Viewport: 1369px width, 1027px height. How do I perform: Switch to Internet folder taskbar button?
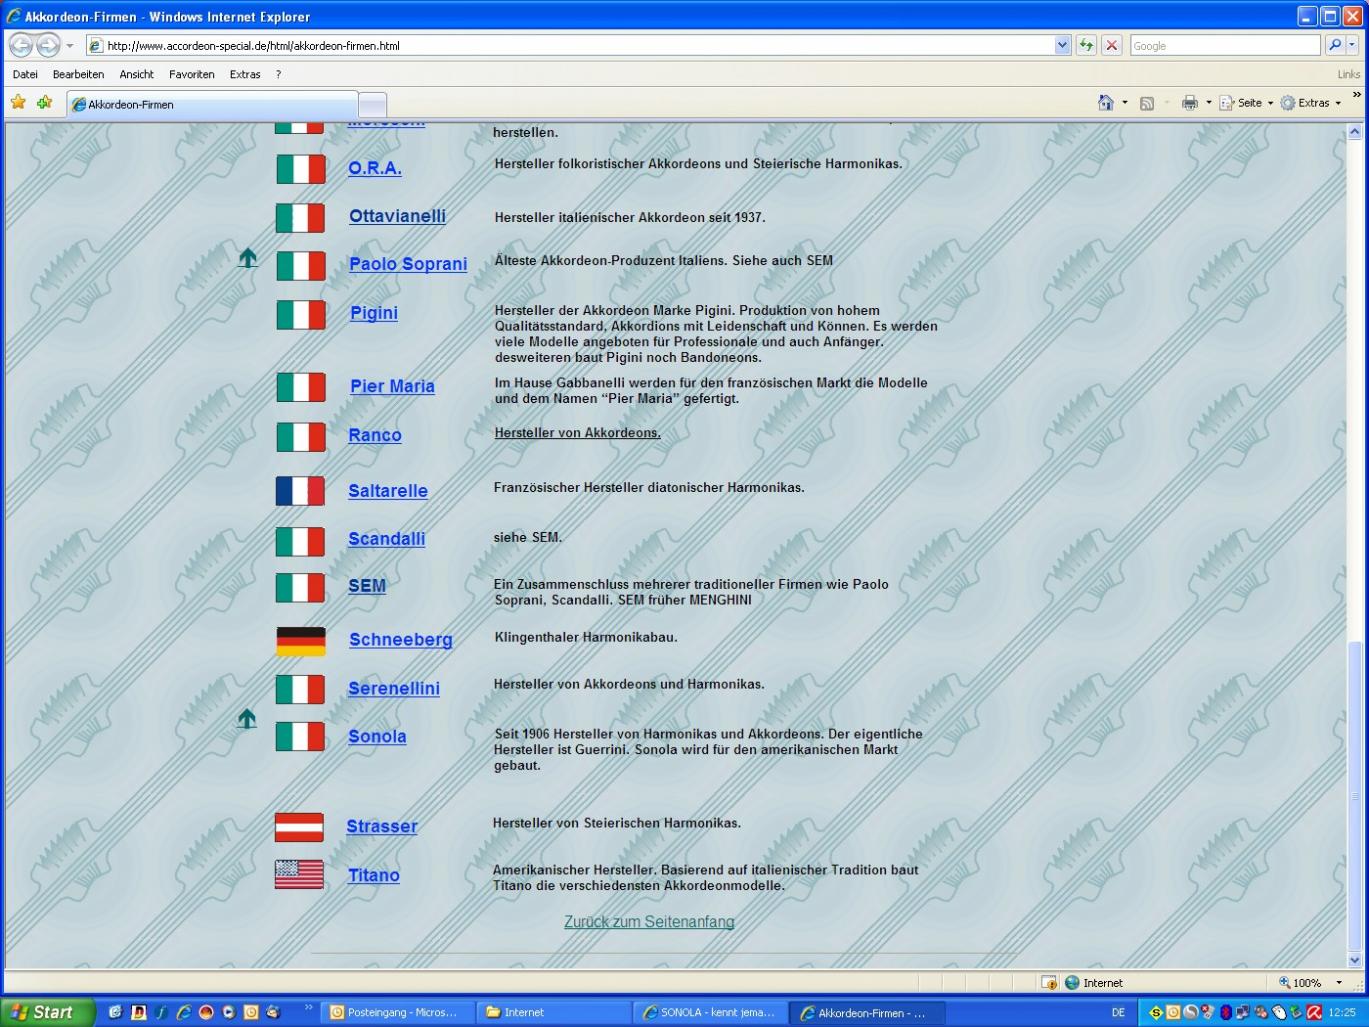[553, 1012]
